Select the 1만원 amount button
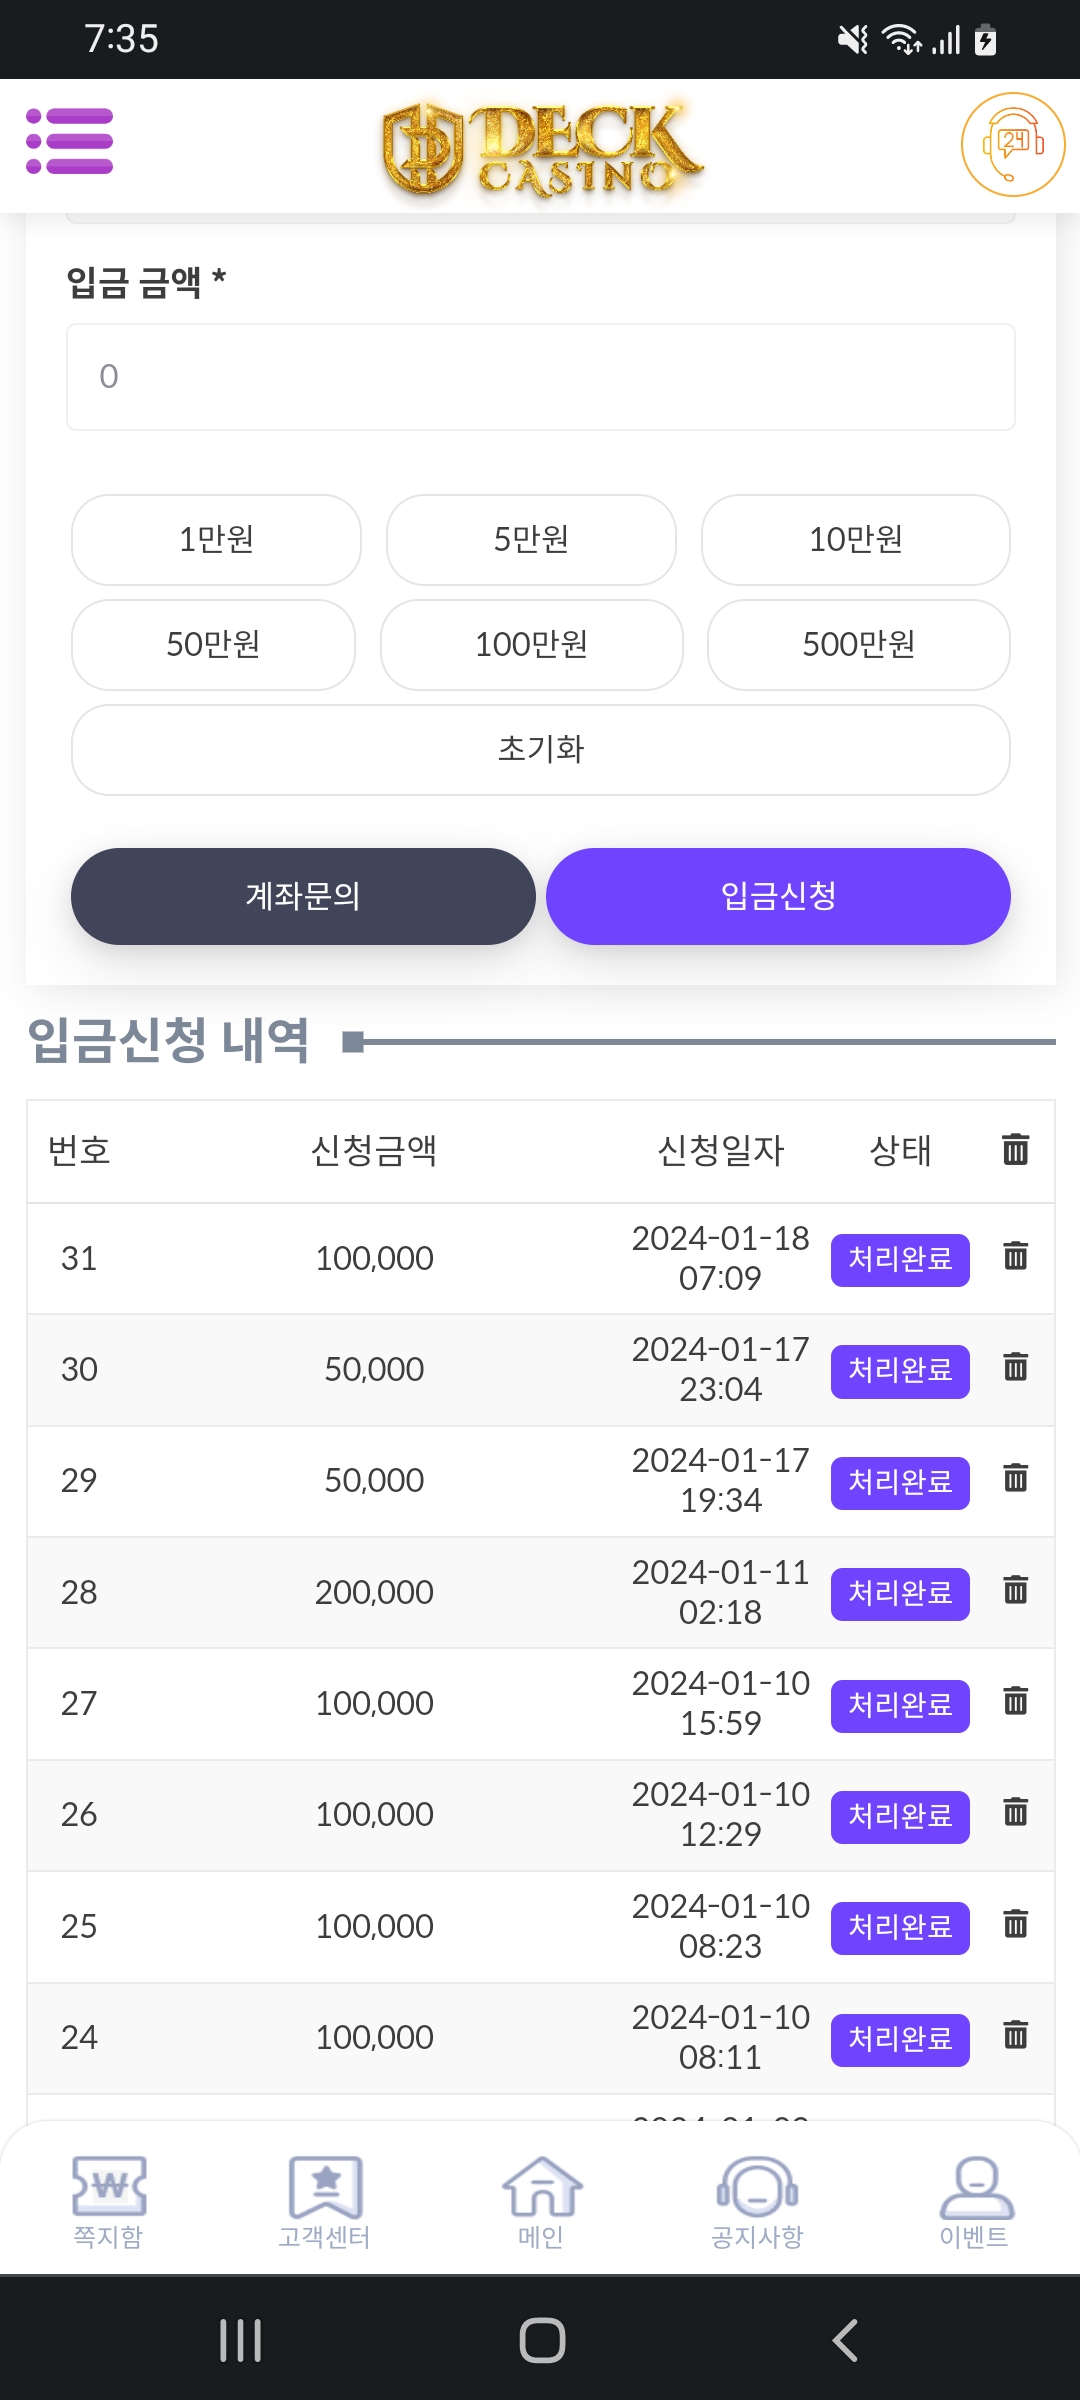Screen dimensions: 1080x2400 point(216,540)
